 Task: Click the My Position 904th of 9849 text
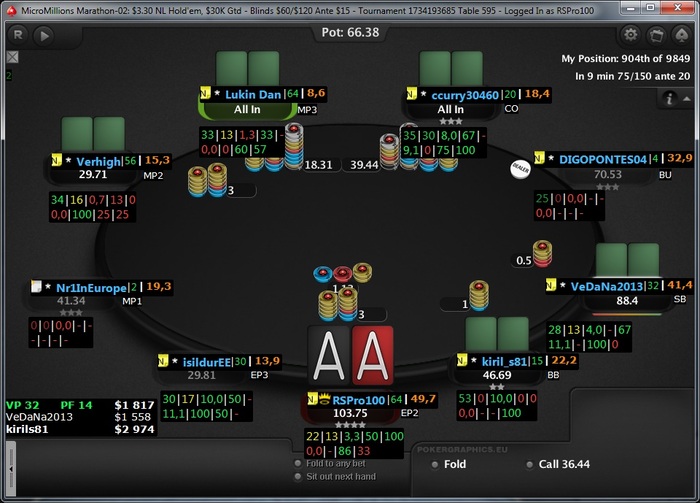(x=625, y=58)
